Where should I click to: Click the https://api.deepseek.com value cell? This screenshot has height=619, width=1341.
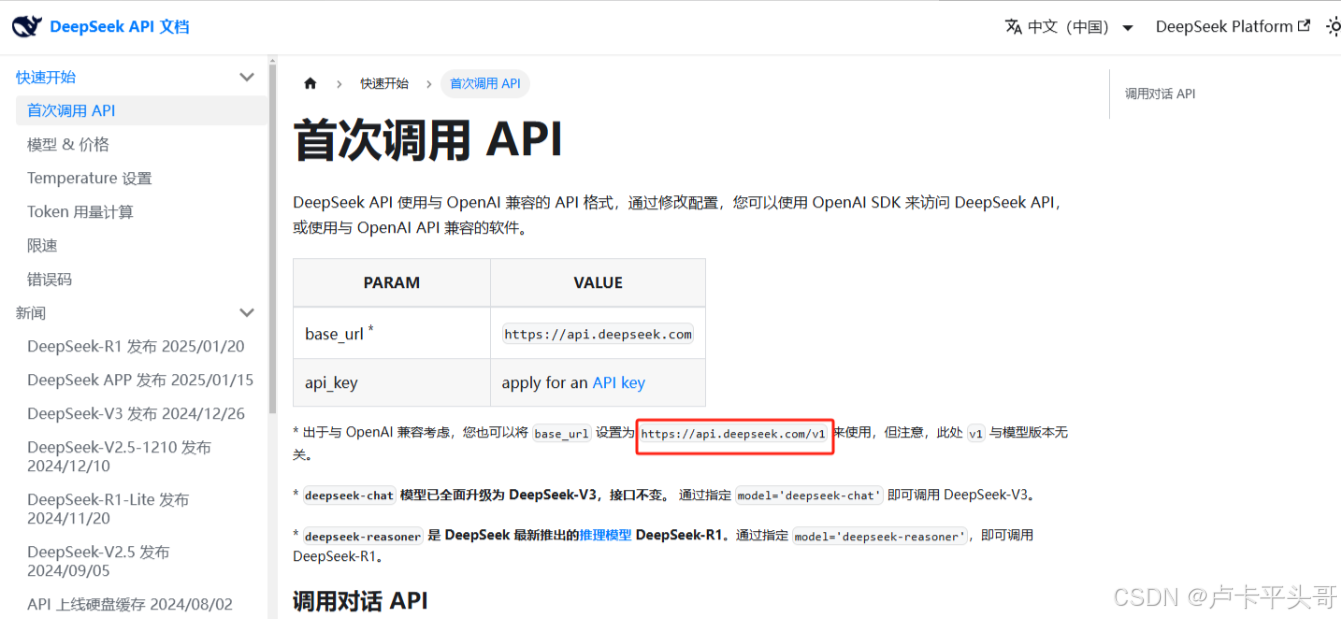[598, 334]
